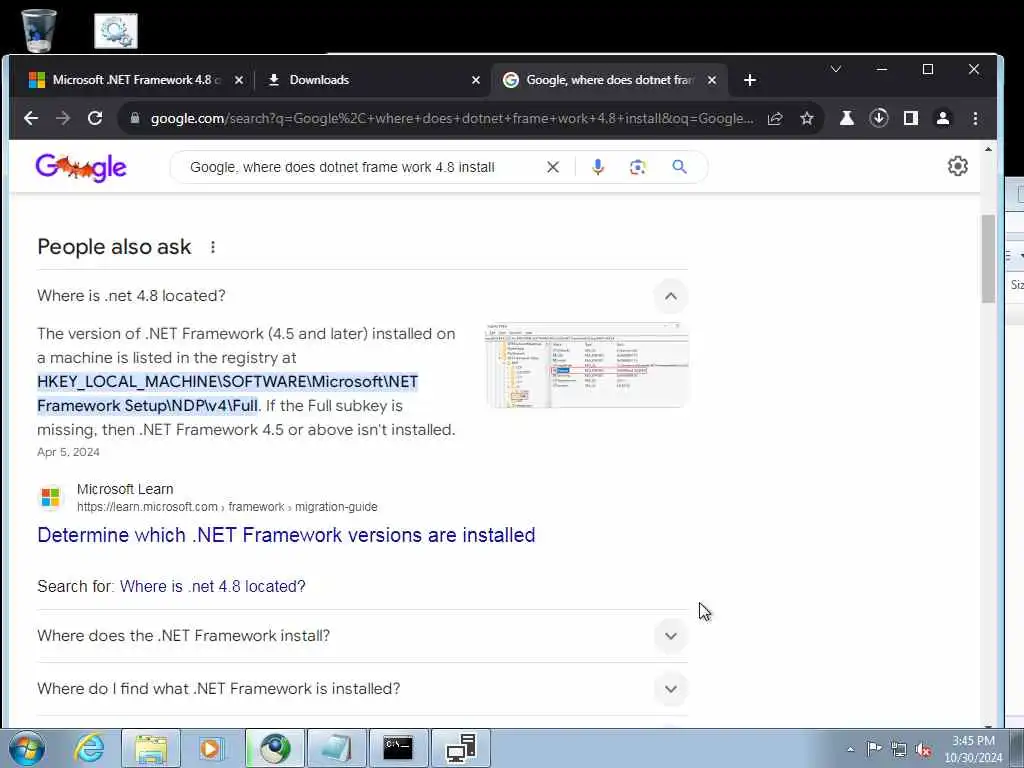Click the page vertical scrollbar thumb
Screen dimensions: 1024x768
(x=988, y=259)
